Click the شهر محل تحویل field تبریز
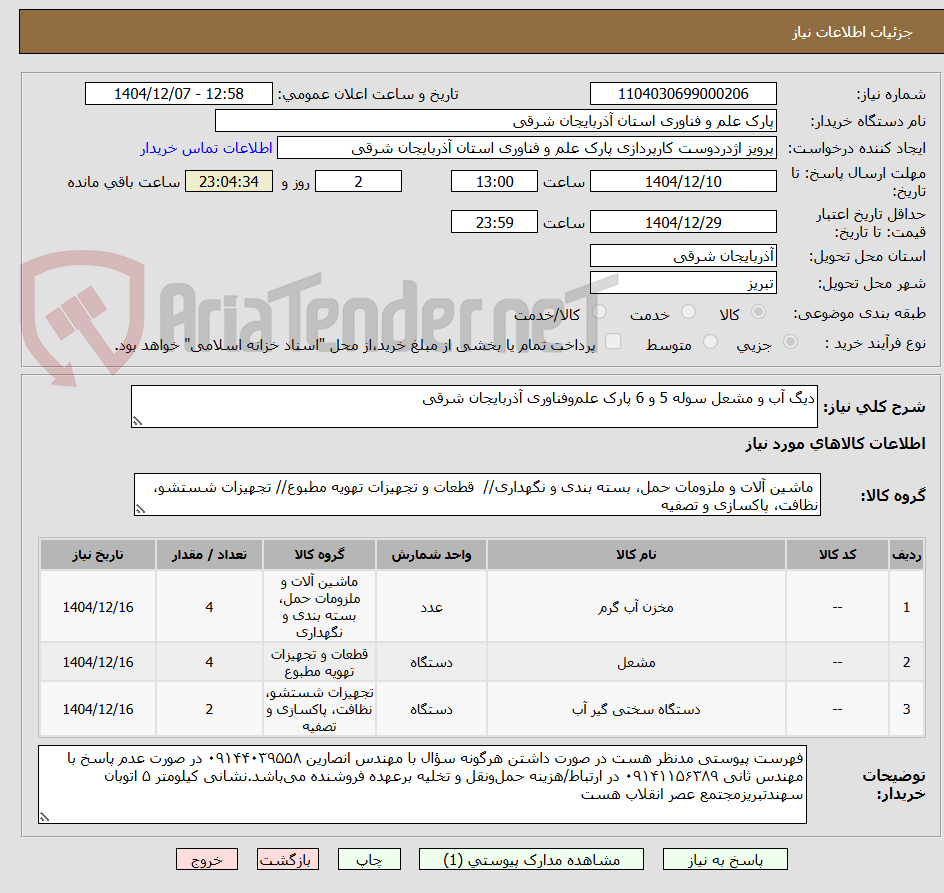This screenshot has height=893, width=944. pyautogui.click(x=683, y=283)
